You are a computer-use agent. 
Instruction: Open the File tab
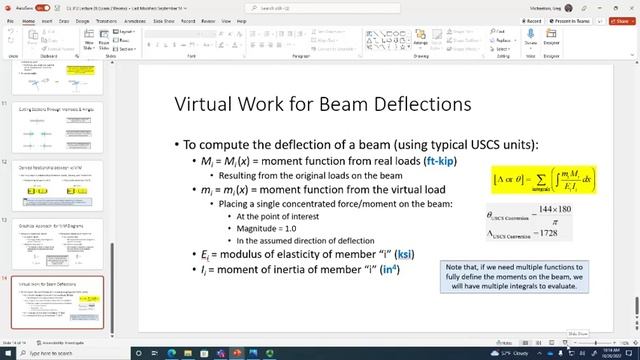click(x=10, y=21)
